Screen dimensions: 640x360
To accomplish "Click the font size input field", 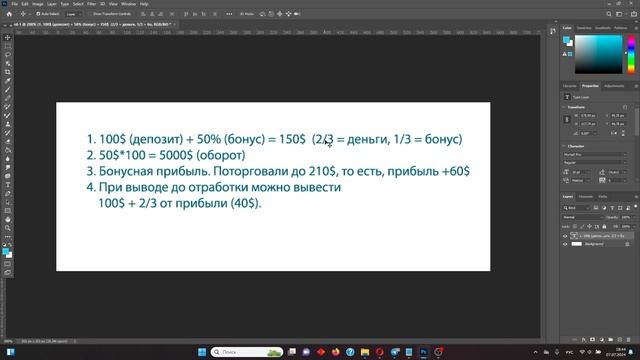I will [x=579, y=172].
